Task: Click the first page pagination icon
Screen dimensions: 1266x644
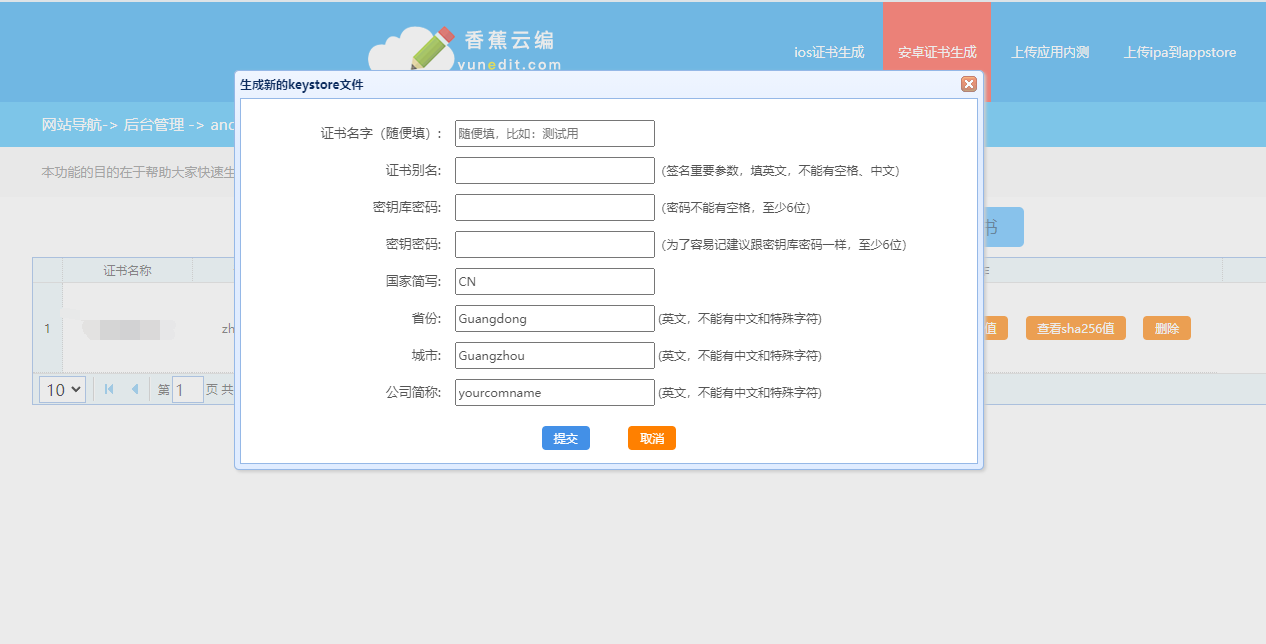Action: (x=109, y=390)
